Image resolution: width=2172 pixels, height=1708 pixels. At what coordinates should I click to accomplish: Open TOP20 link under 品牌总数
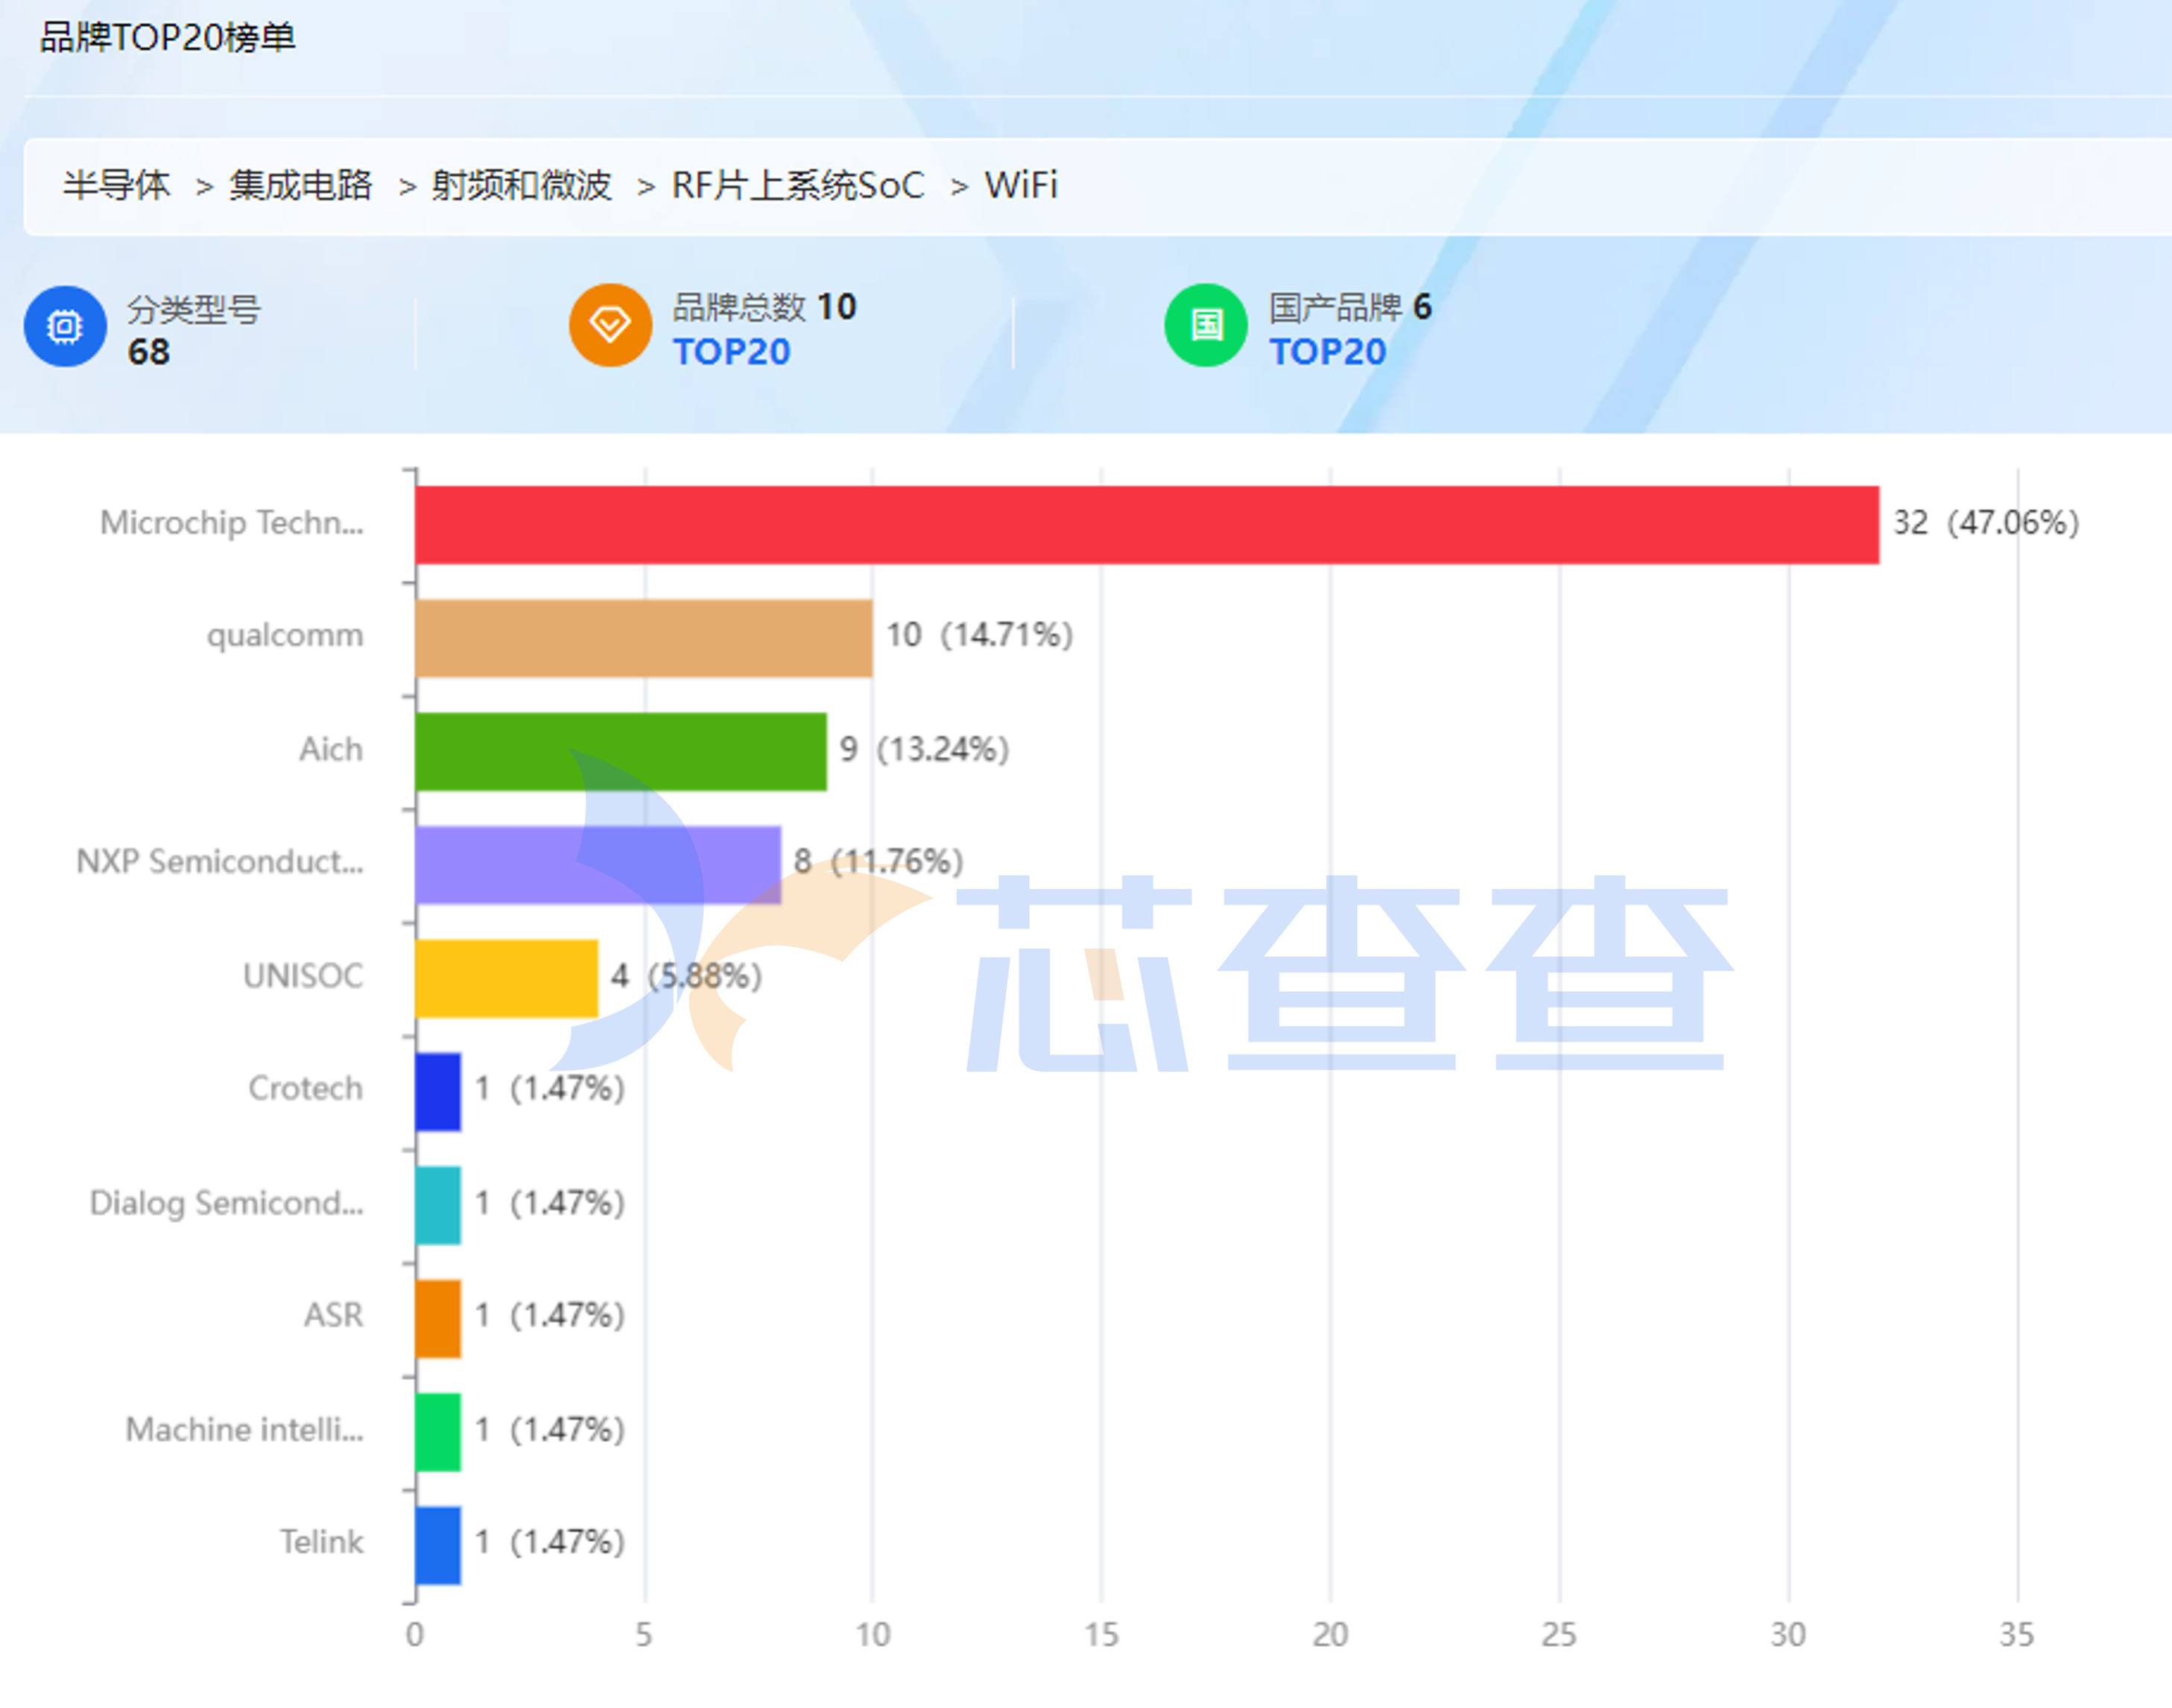[x=731, y=352]
